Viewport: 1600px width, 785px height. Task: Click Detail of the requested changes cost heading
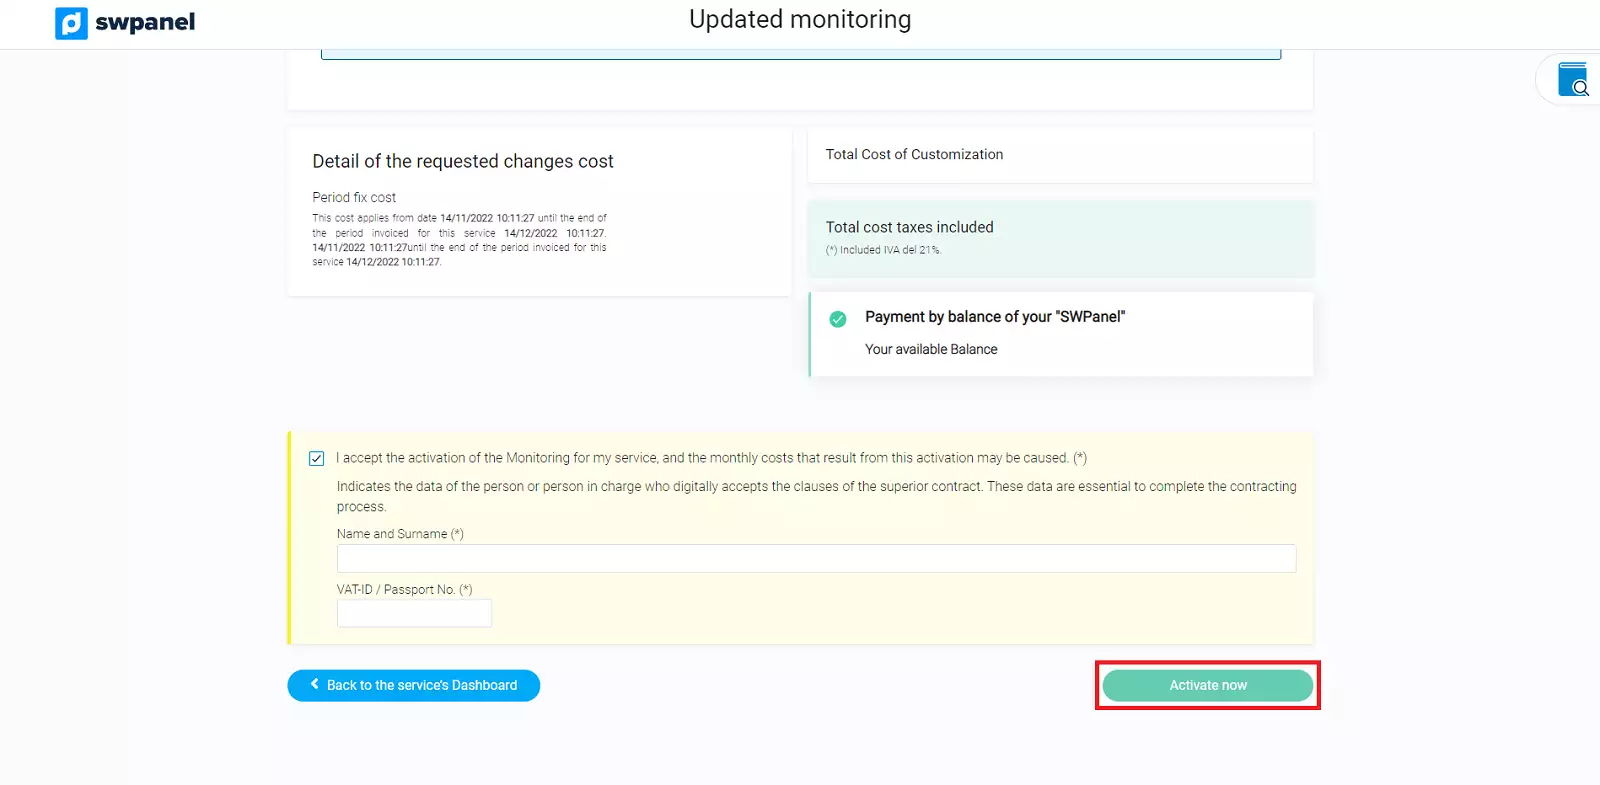463,162
